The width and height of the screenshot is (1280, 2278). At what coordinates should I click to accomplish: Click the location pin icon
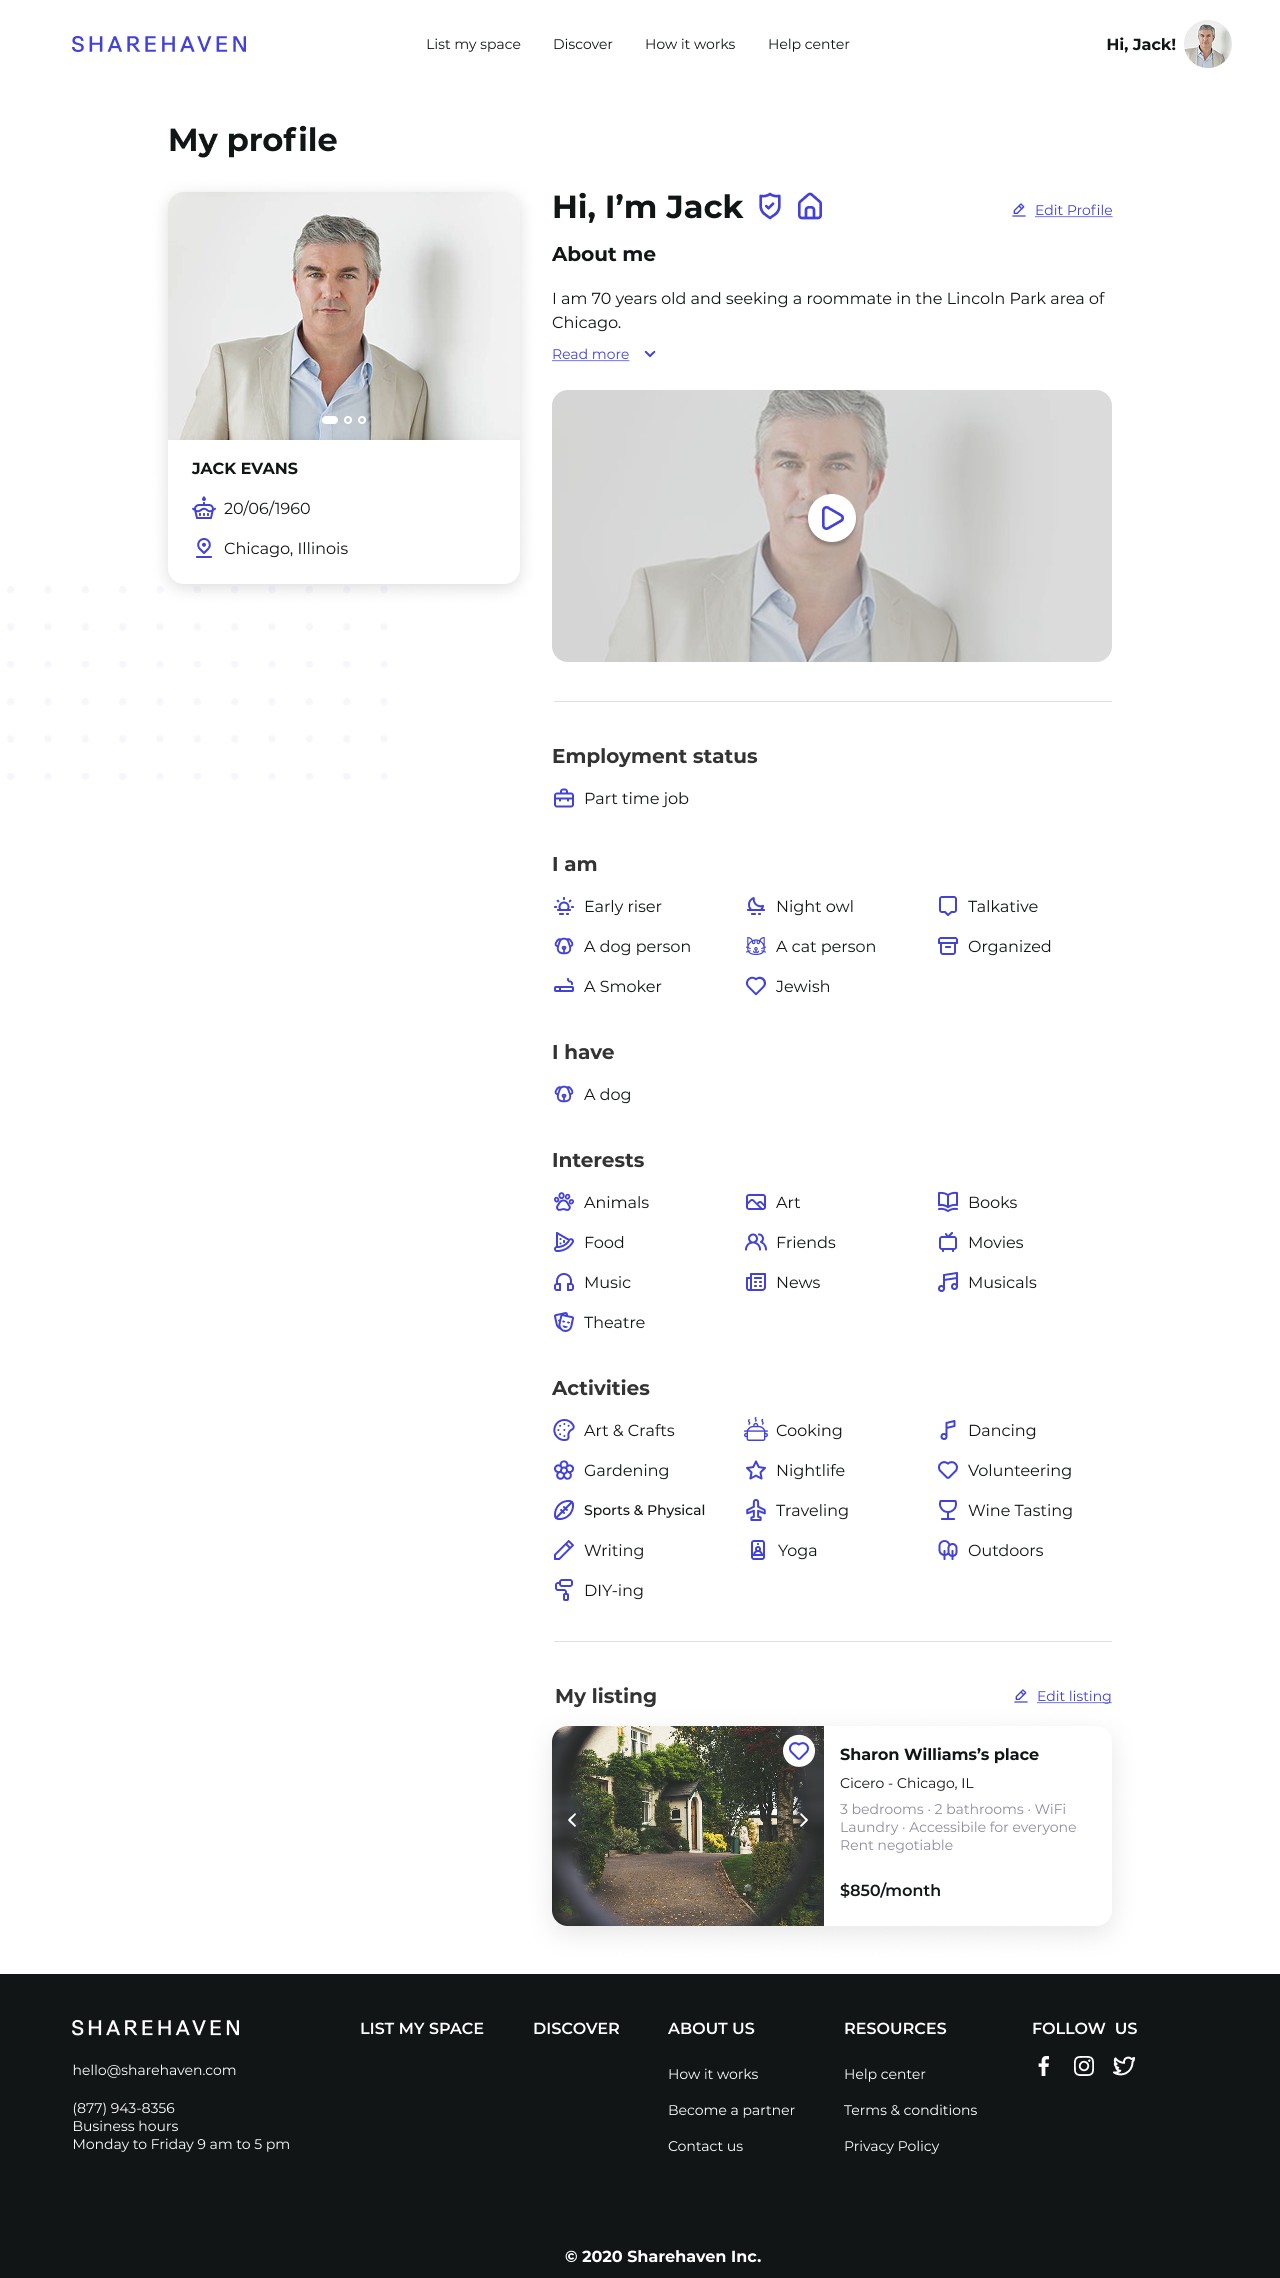(x=204, y=548)
